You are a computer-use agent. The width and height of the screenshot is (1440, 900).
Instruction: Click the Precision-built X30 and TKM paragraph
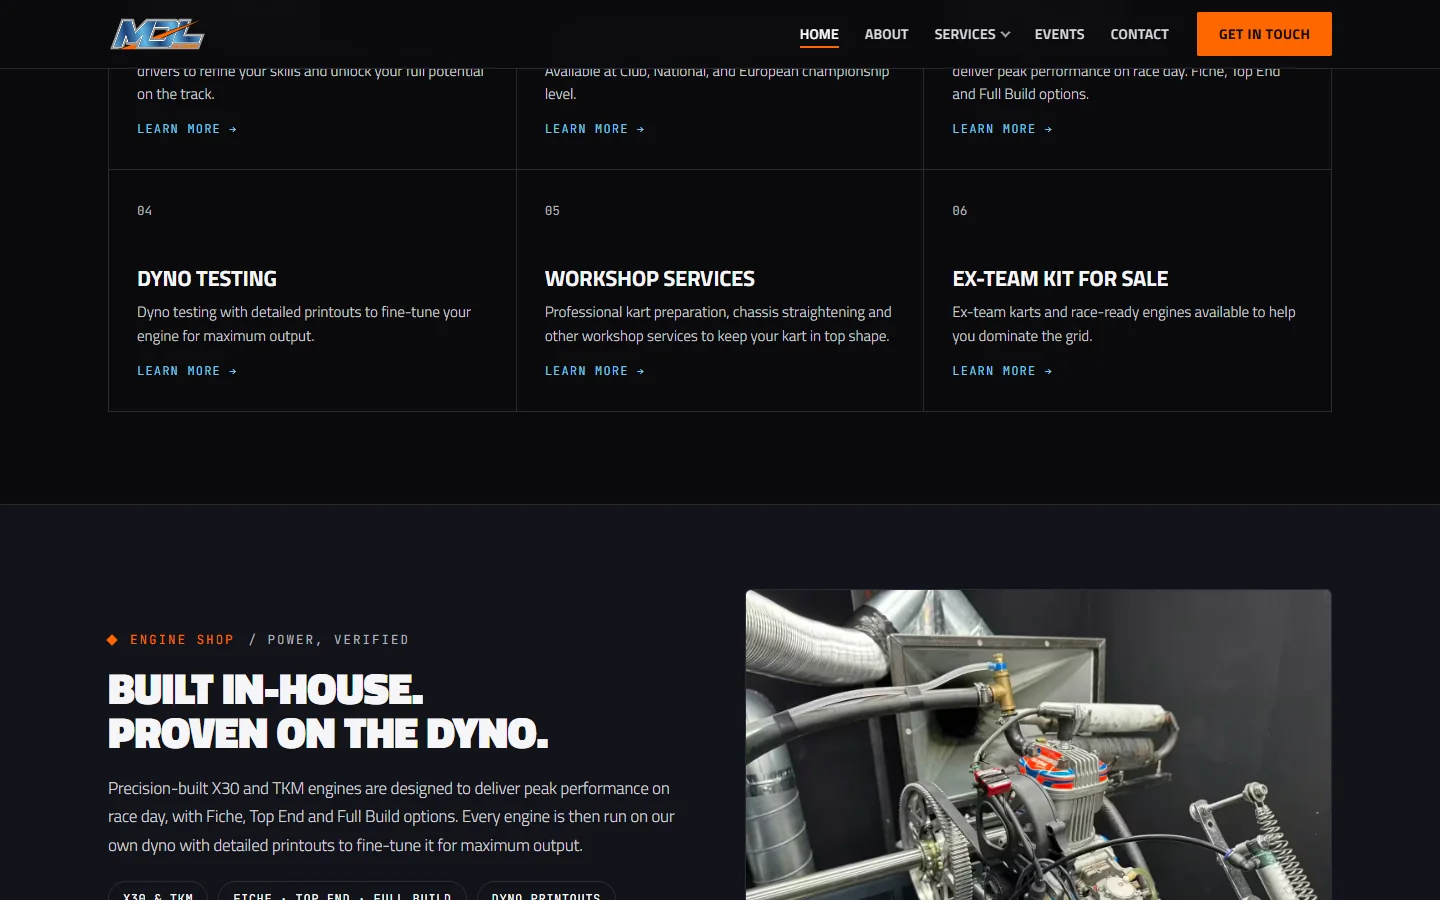coord(391,817)
